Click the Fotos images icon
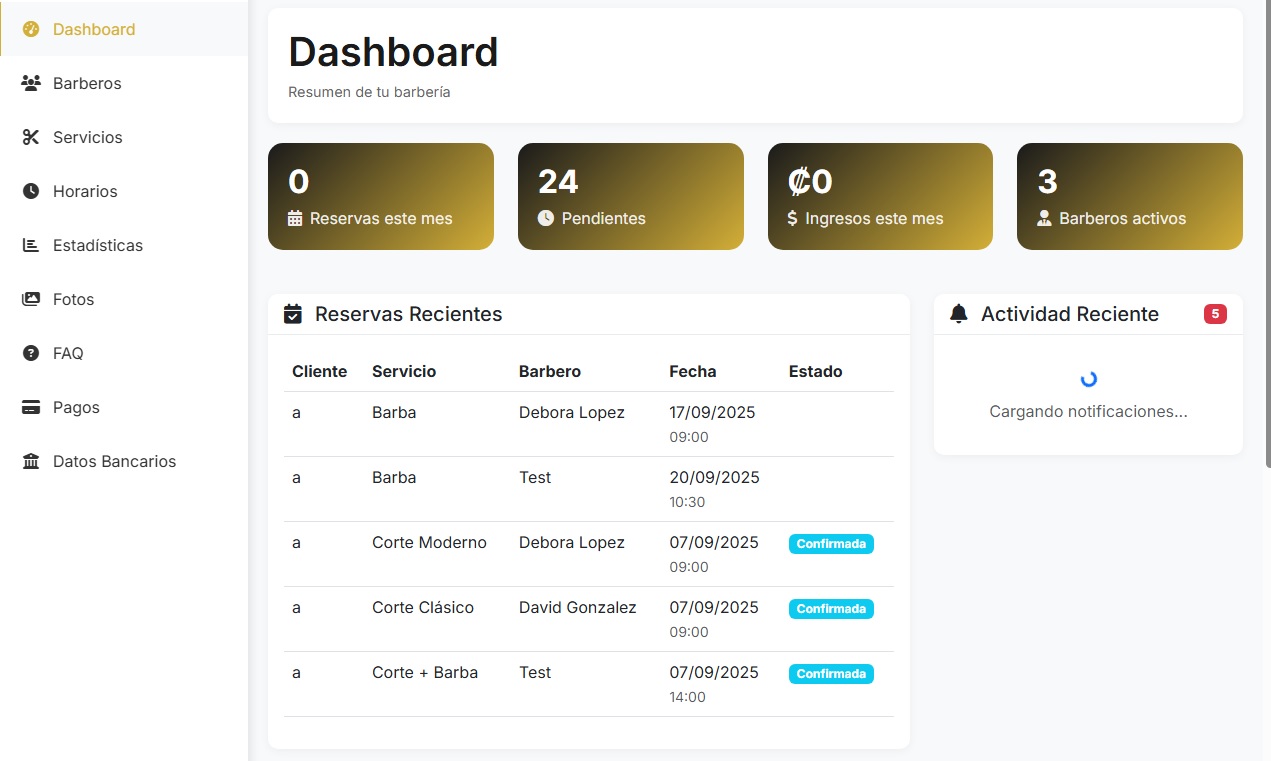Screen dimensions: 1271x761 pyautogui.click(x=31, y=299)
